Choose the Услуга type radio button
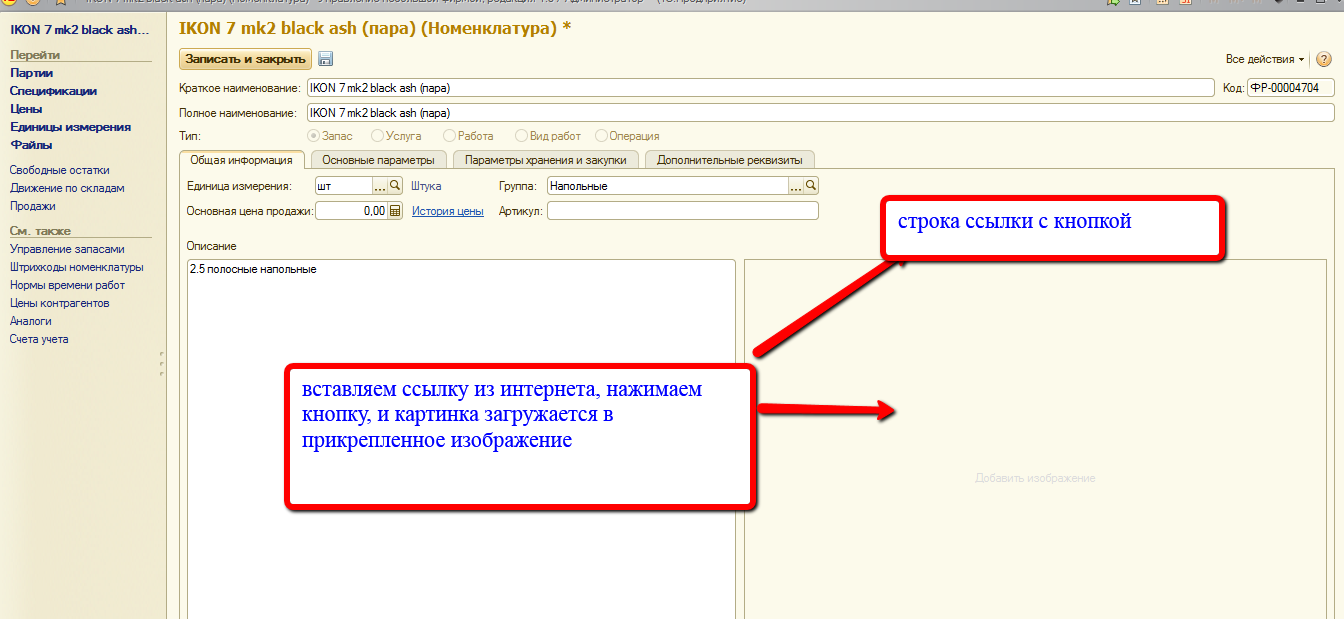The height and width of the screenshot is (619, 1344). [x=377, y=136]
